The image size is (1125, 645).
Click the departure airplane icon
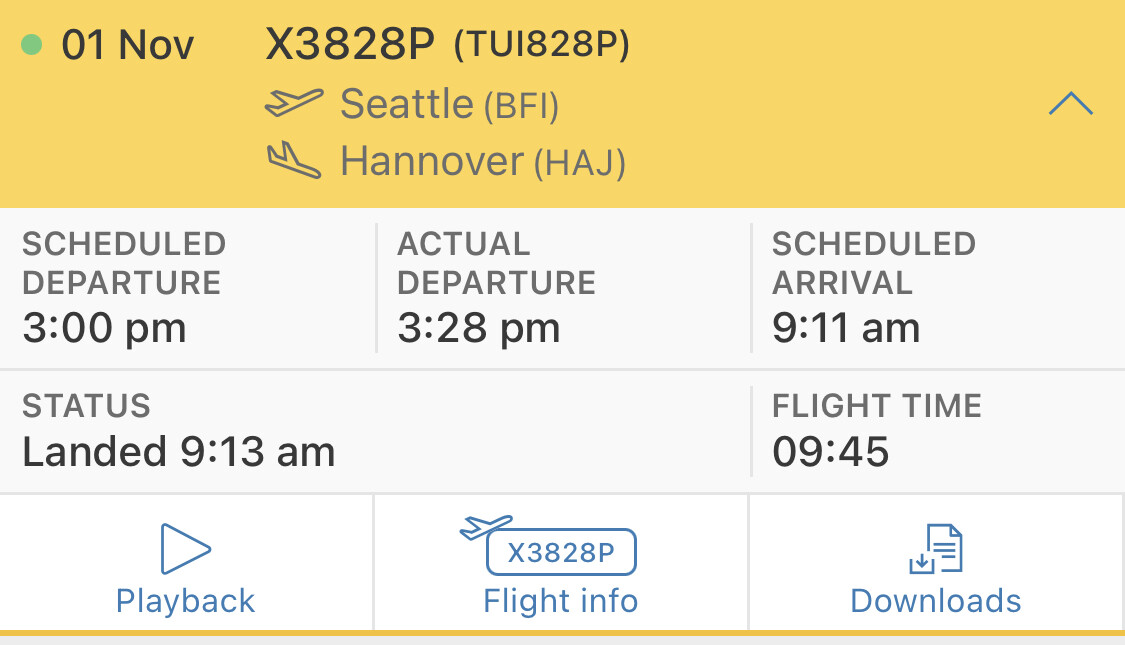coord(294,103)
